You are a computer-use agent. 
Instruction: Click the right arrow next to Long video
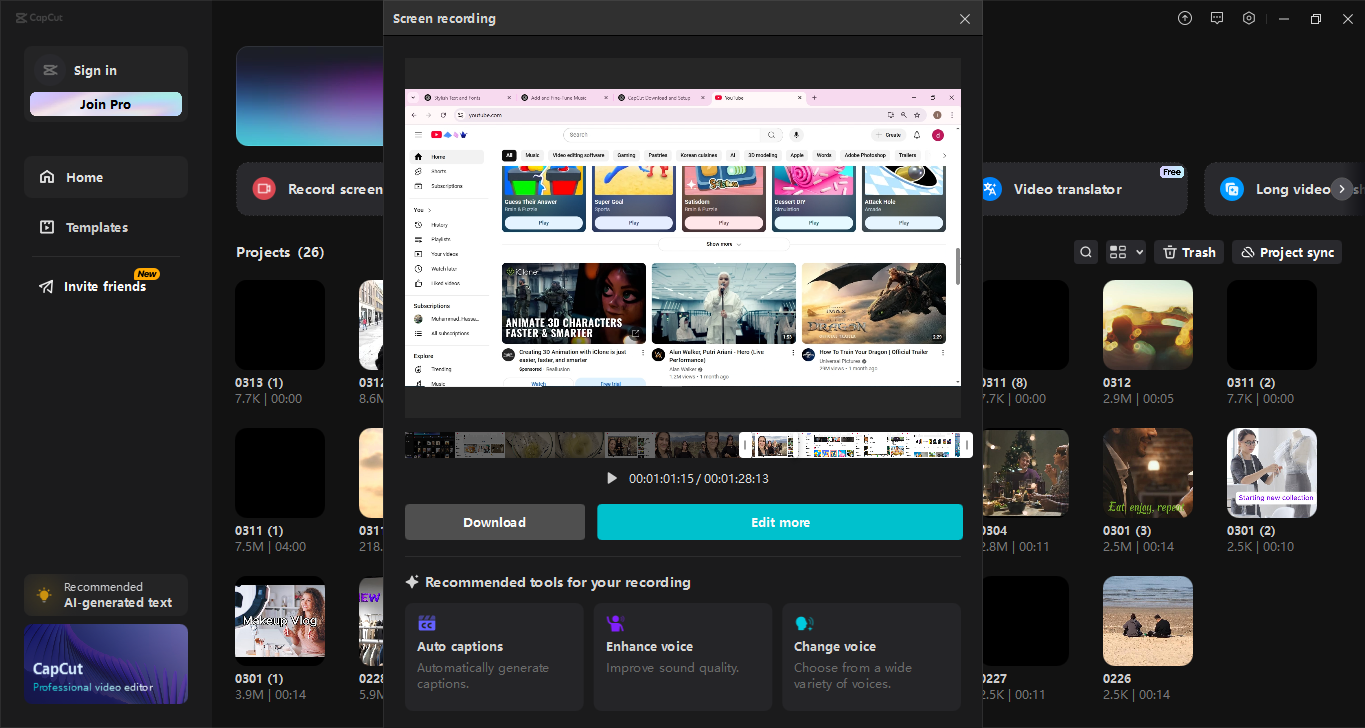tap(1341, 188)
